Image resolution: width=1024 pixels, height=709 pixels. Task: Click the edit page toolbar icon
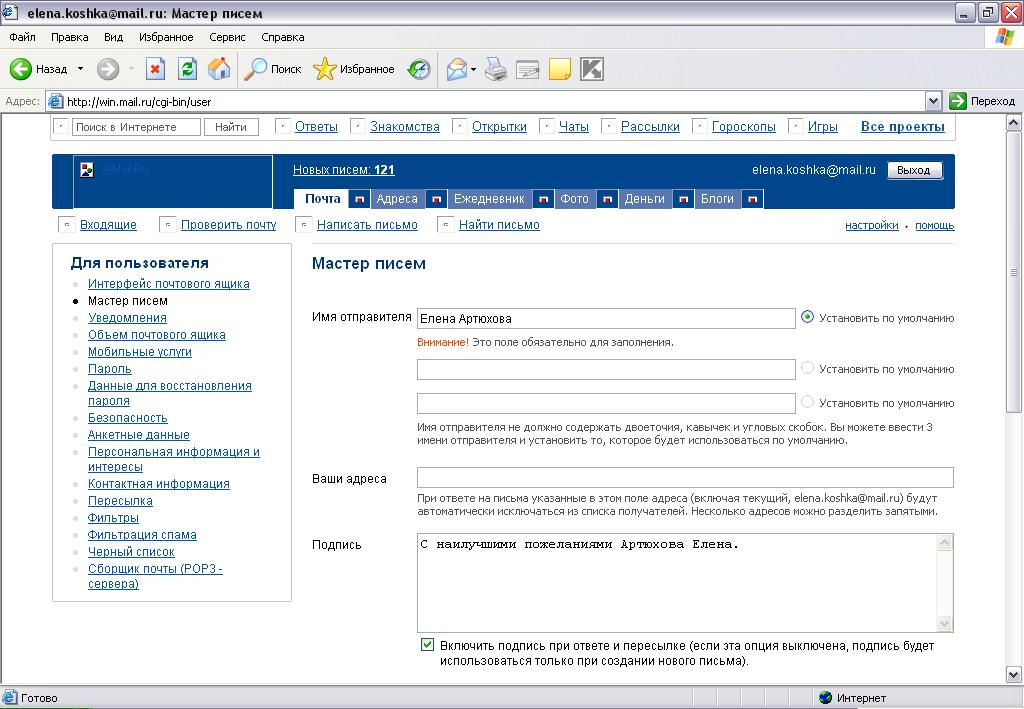(x=528, y=69)
